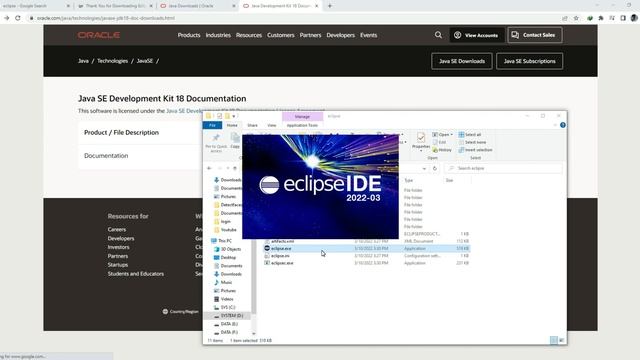Viewport: 640px width, 360px height.
Task: Open Explorer recent locations dropdown arrow
Action: (228, 168)
